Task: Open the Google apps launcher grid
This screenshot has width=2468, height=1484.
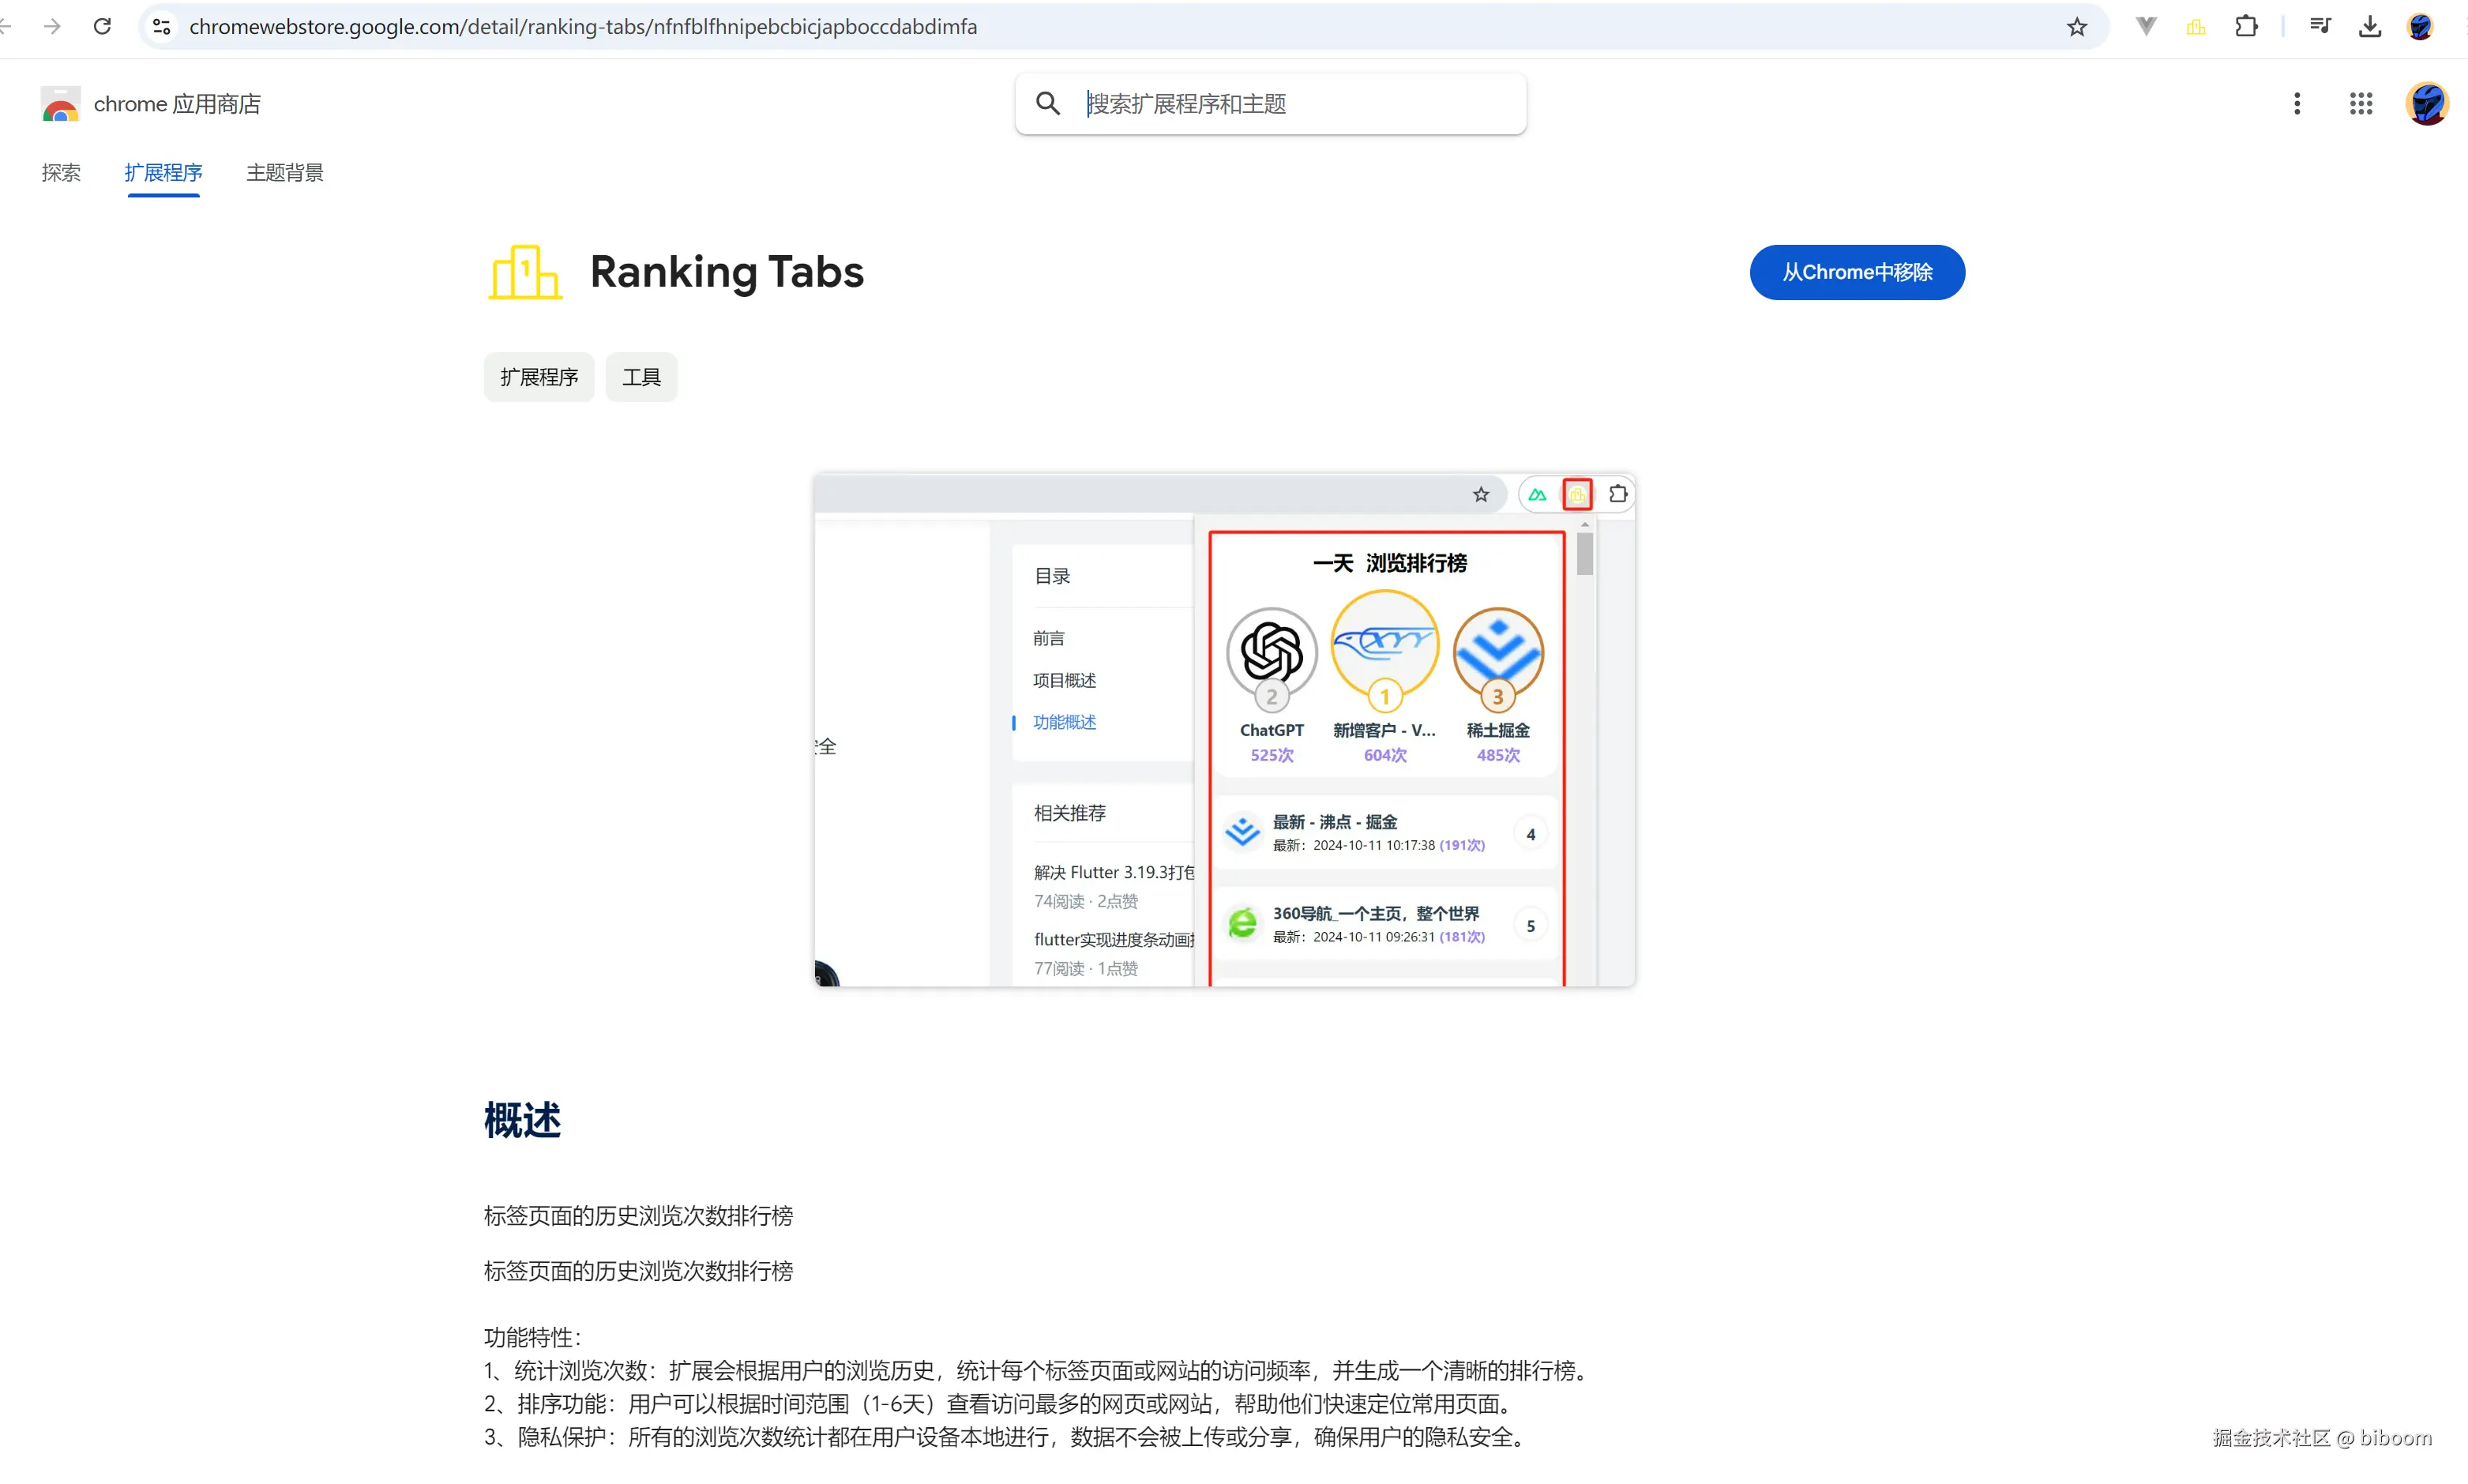Action: coord(2361,103)
